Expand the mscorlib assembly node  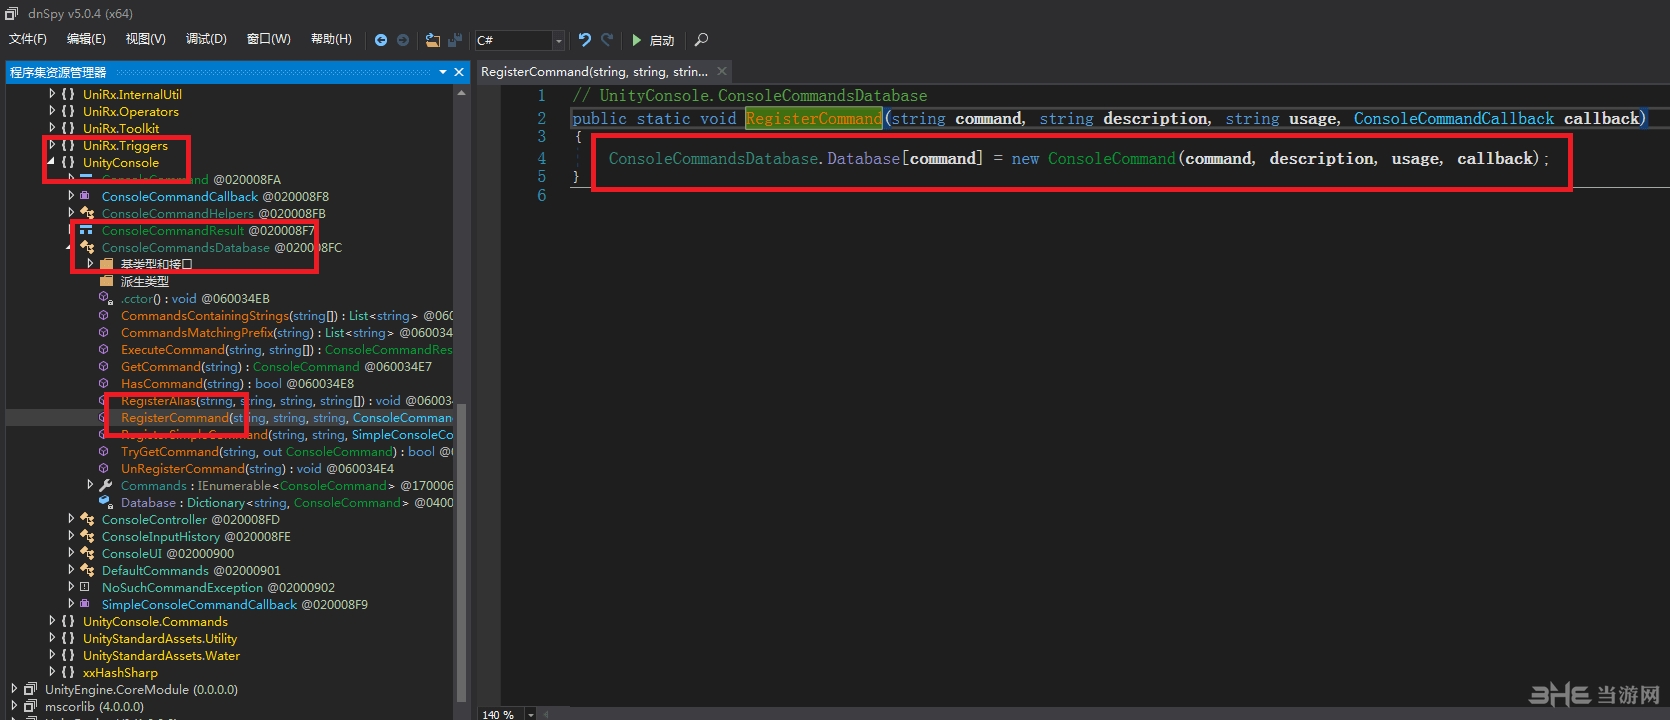click(14, 706)
